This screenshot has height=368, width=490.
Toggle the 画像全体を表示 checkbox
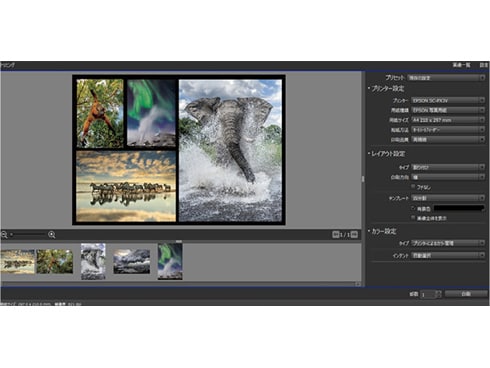coord(413,218)
